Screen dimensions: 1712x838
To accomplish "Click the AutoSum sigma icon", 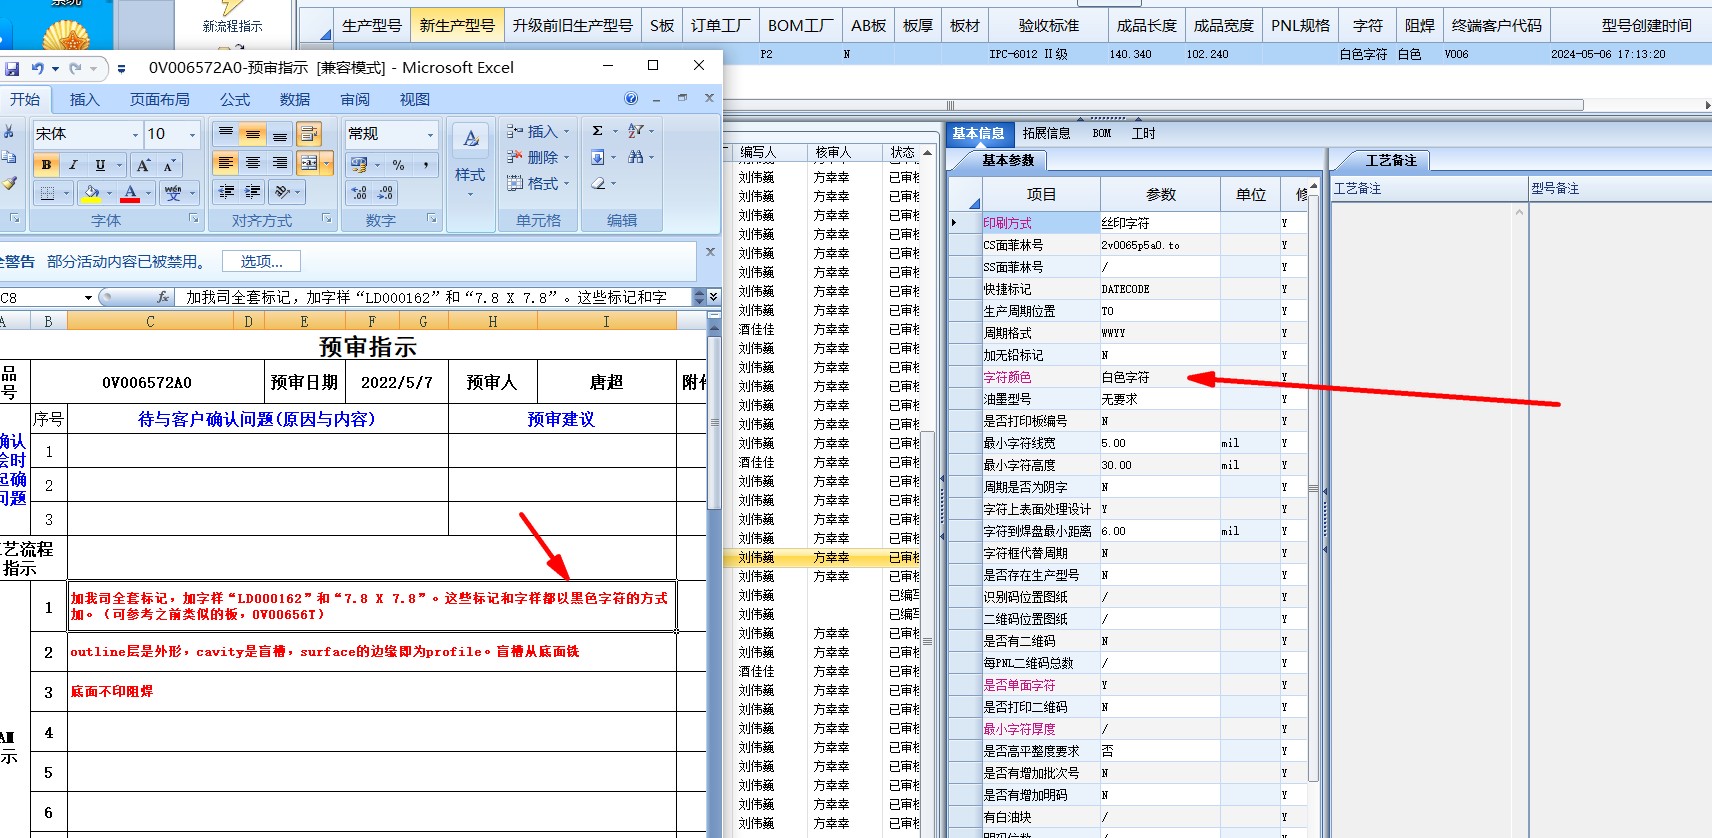I will click(597, 131).
